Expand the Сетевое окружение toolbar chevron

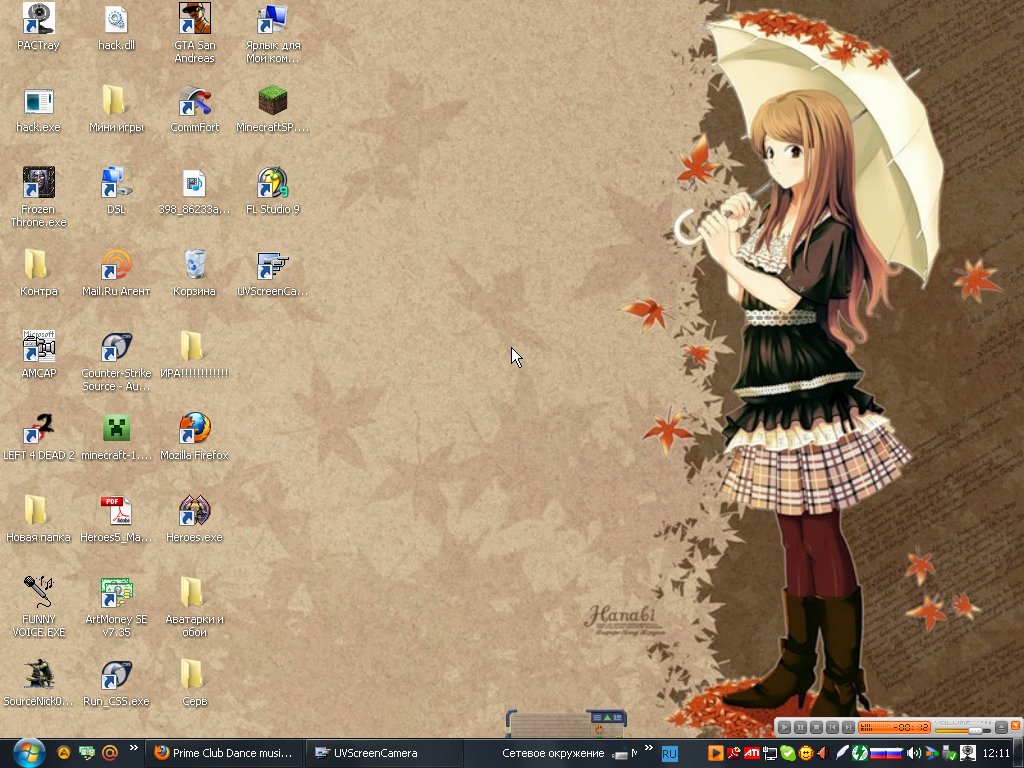pos(648,748)
